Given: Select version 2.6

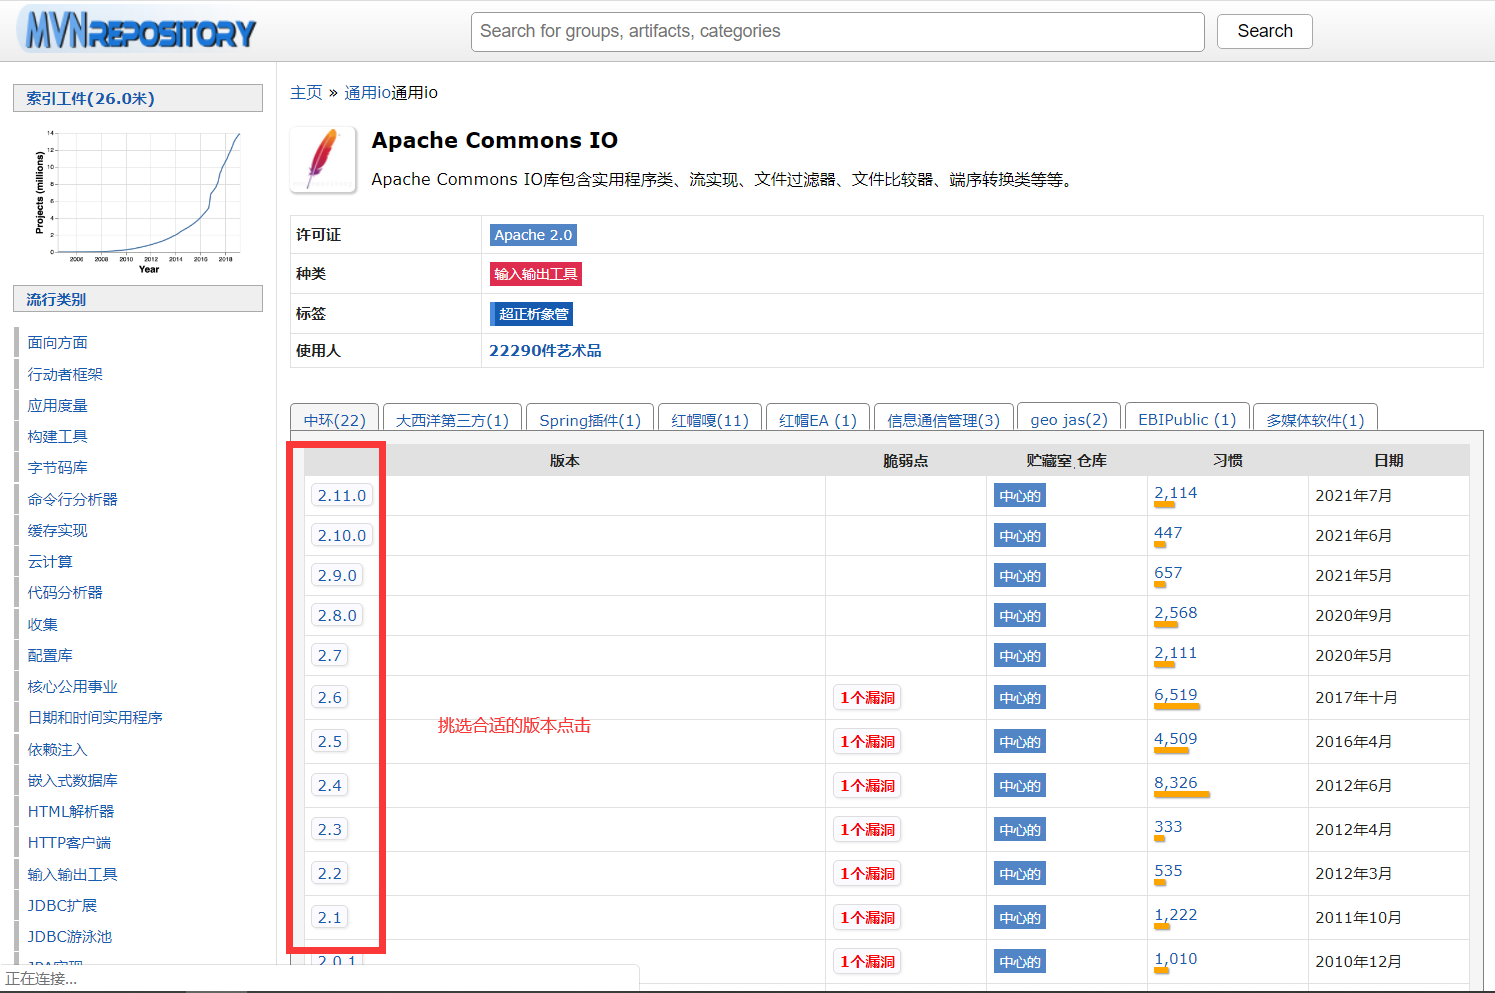Looking at the screenshot, I should pos(330,698).
